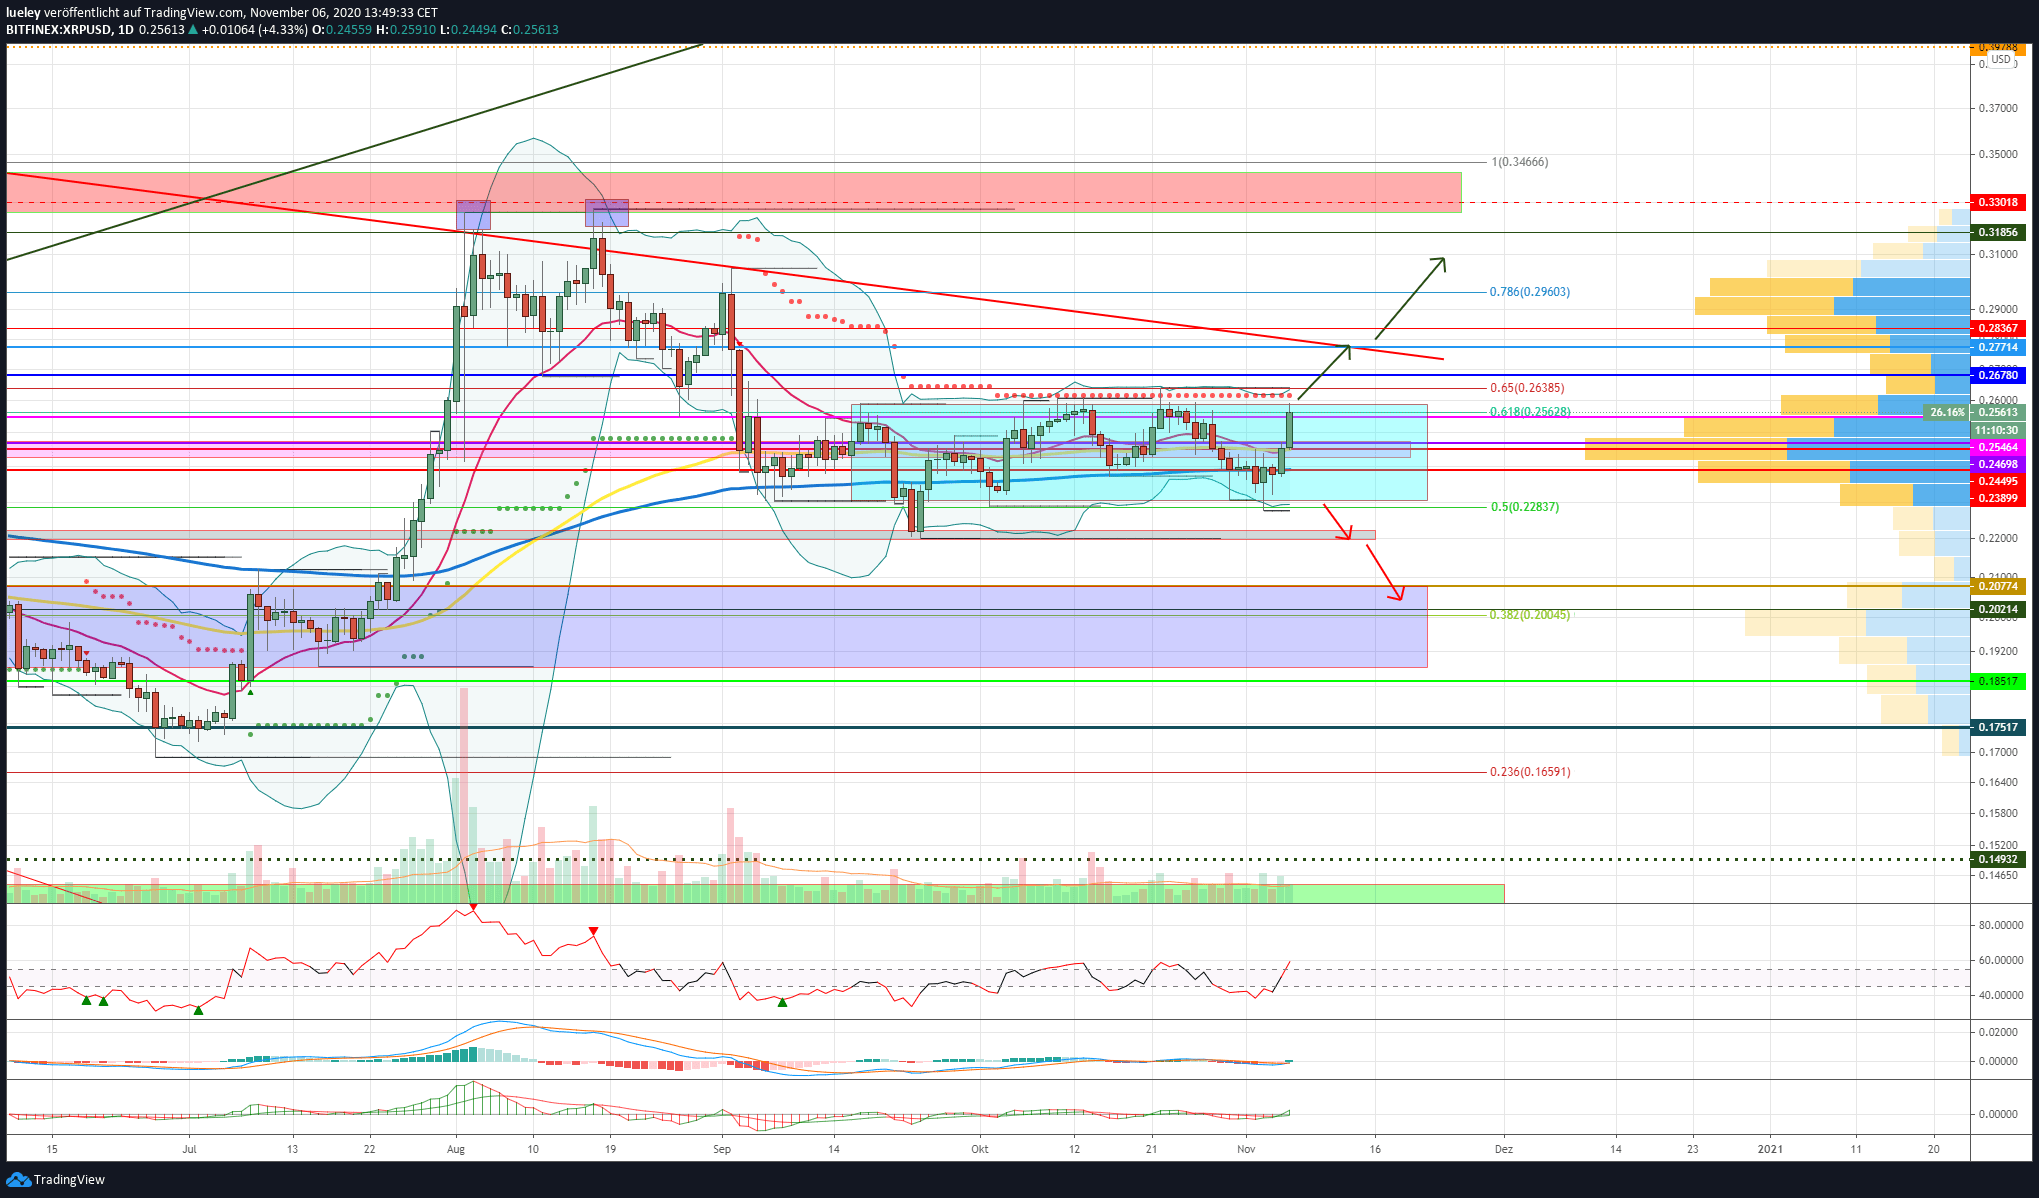Click the 0.14932 dotted-line price label

point(1998,859)
